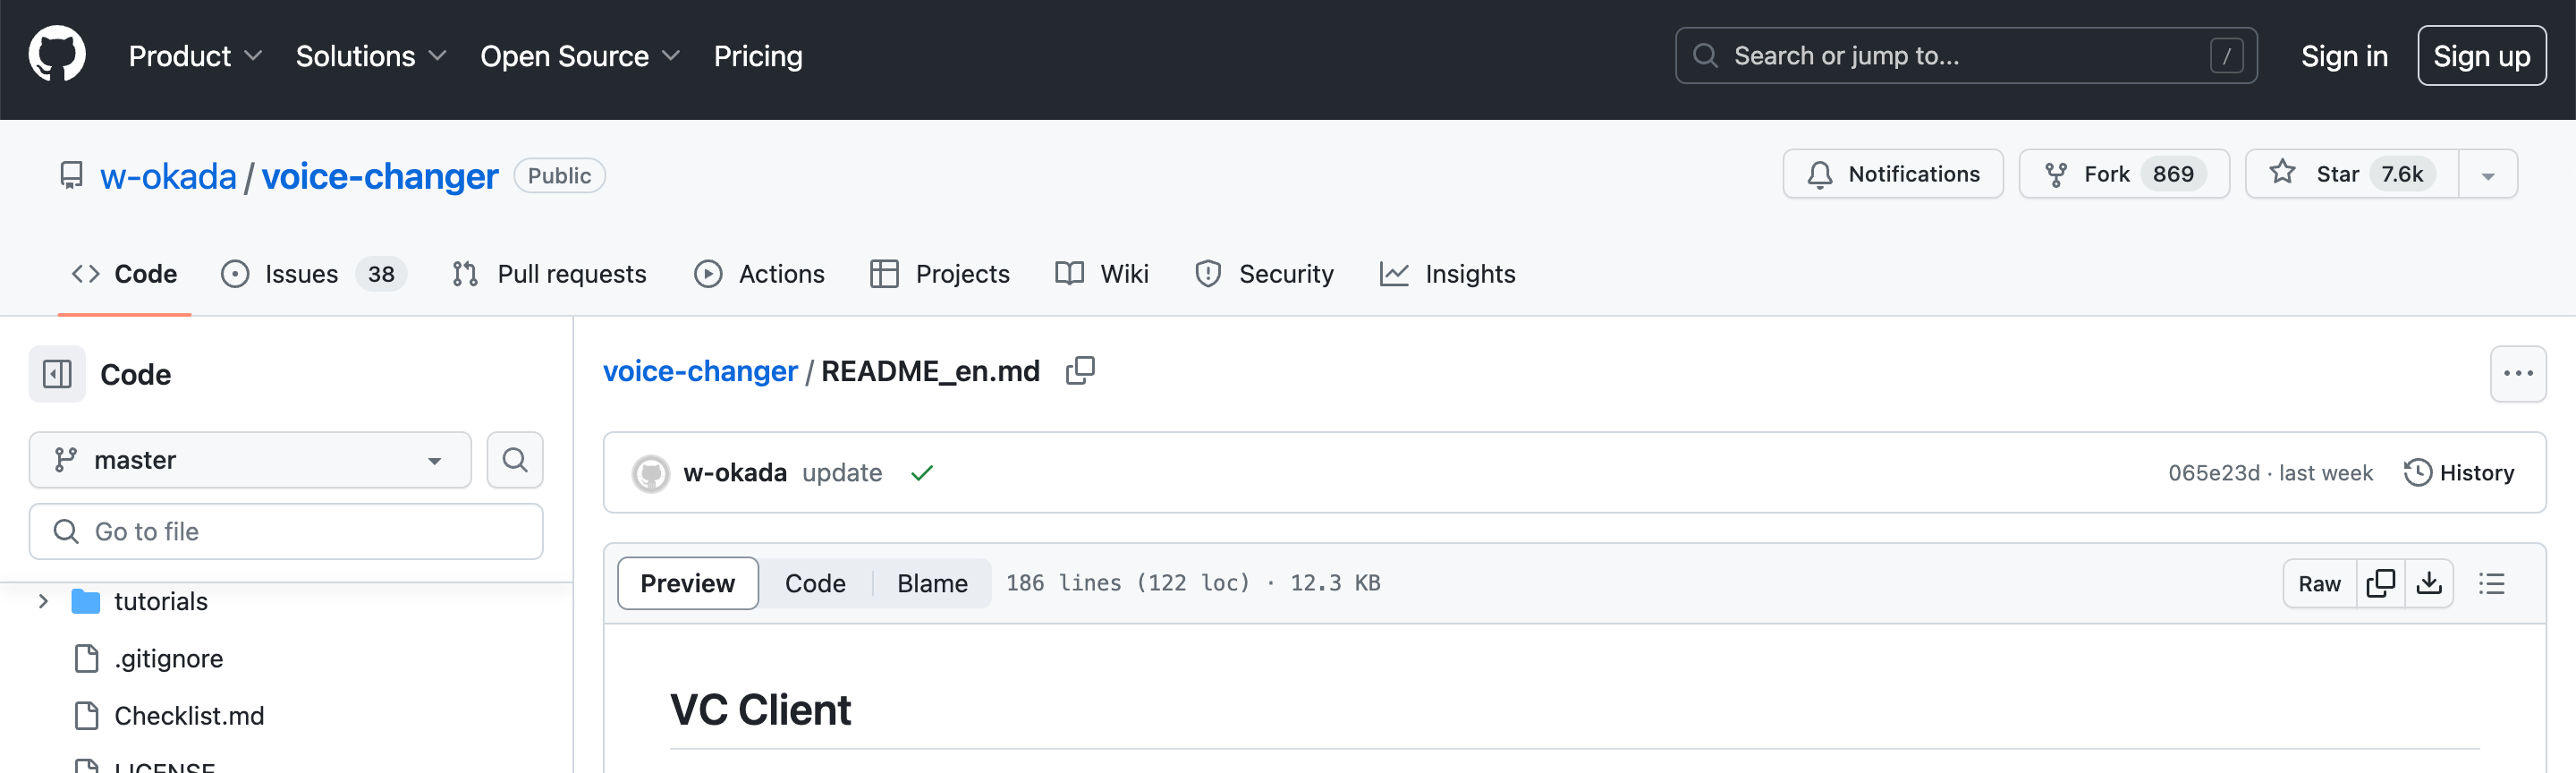
Task: Focus the Go to file field
Action: point(286,531)
